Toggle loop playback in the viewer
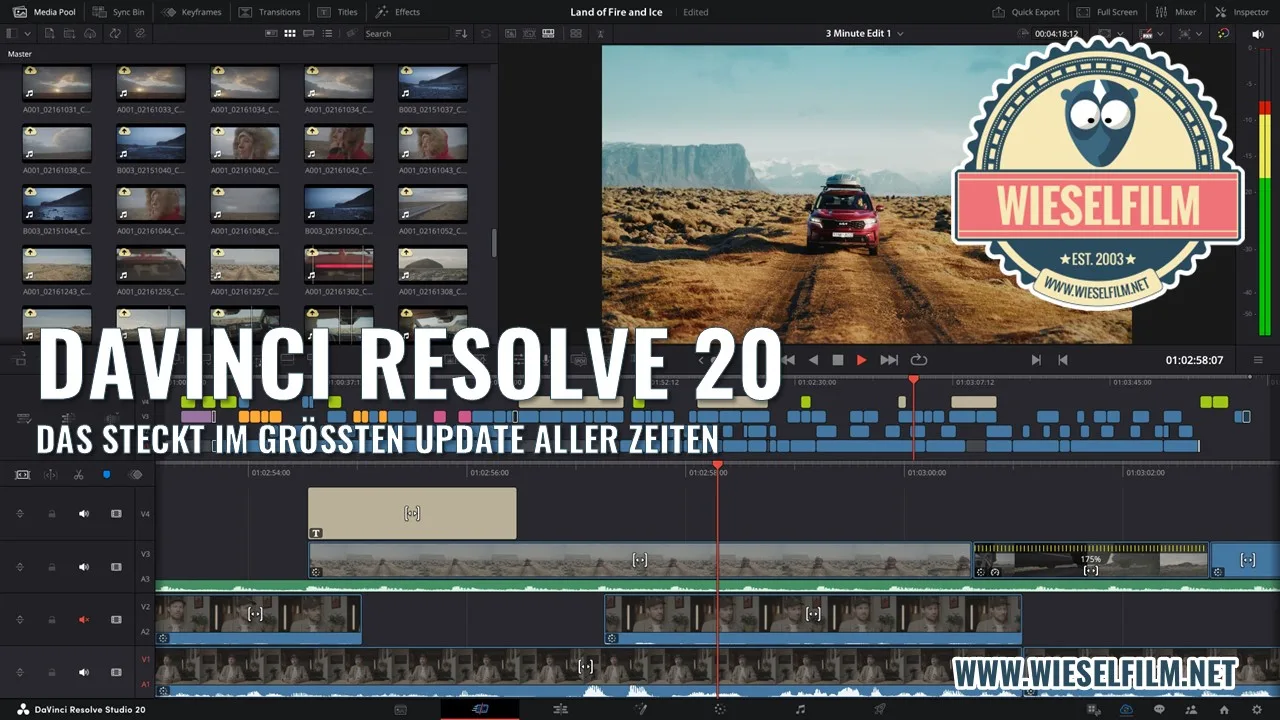The image size is (1280, 720). [919, 360]
